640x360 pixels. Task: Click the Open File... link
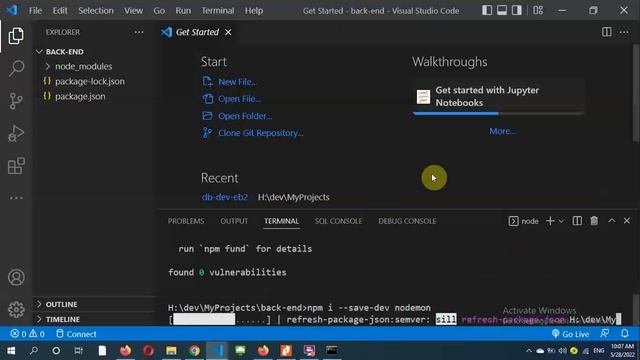239,99
